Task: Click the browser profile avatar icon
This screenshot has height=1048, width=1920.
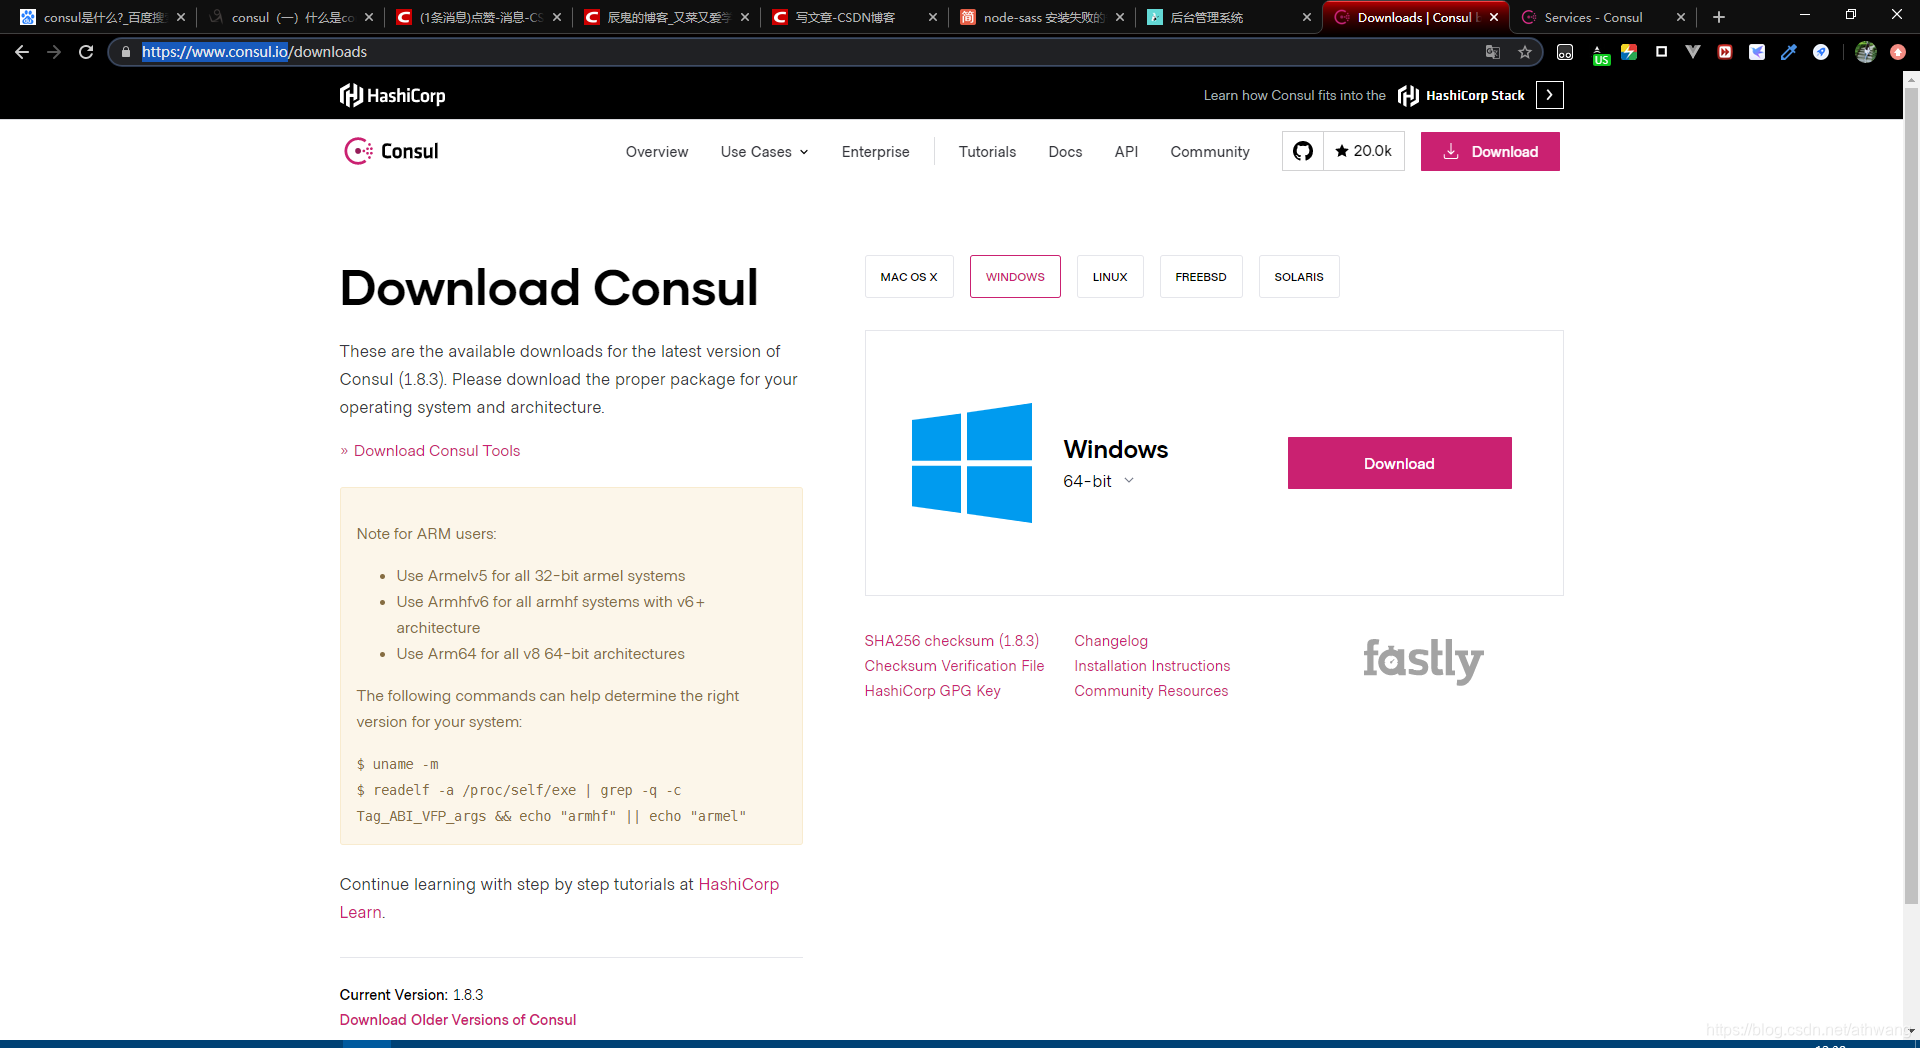Action: (1865, 52)
